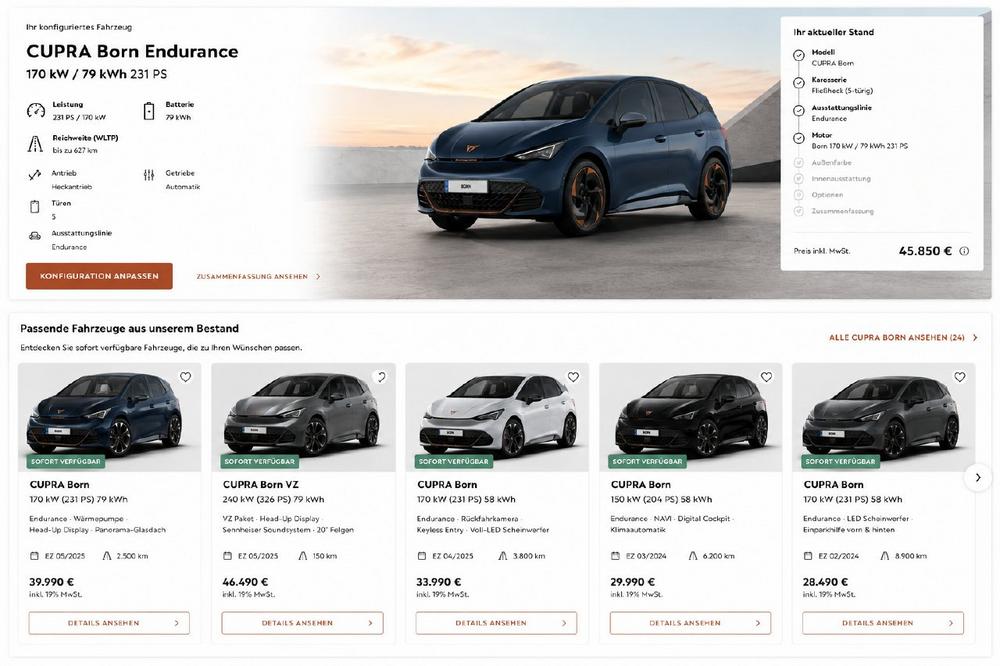Open blue CUPRA Born 79 kWh thumbnail

tap(110, 417)
